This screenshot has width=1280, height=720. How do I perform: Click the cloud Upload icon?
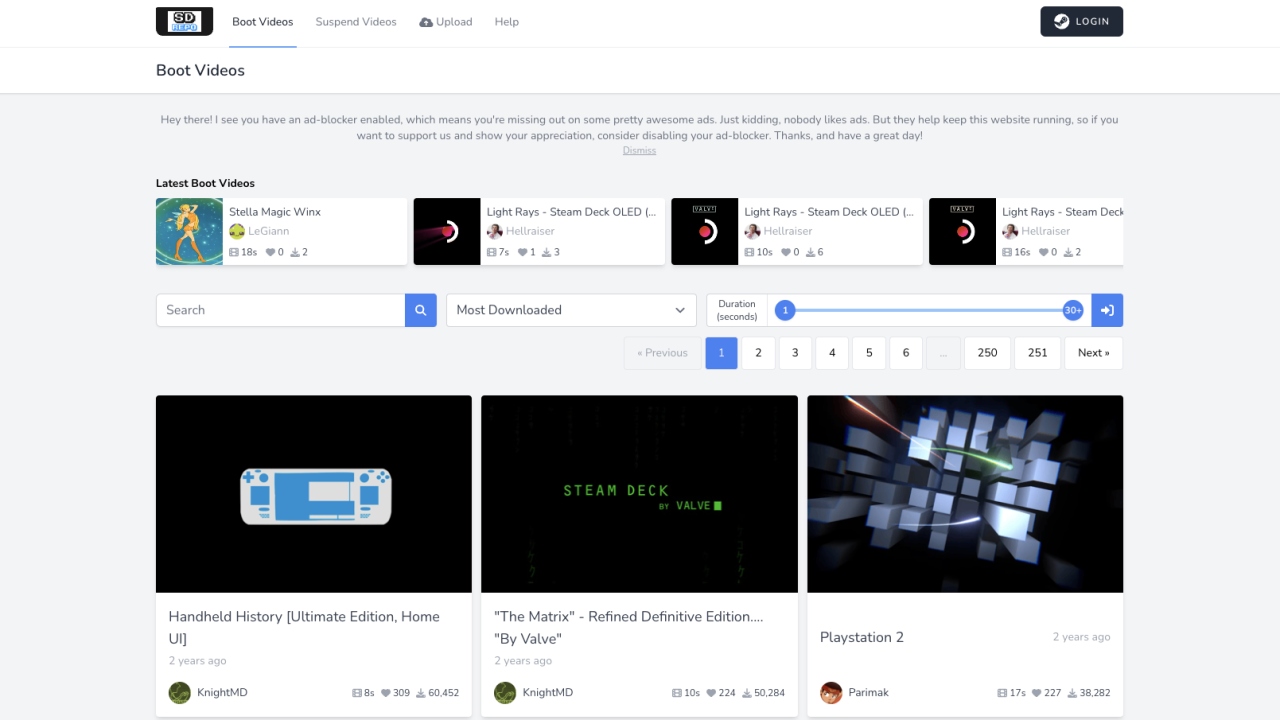point(426,22)
